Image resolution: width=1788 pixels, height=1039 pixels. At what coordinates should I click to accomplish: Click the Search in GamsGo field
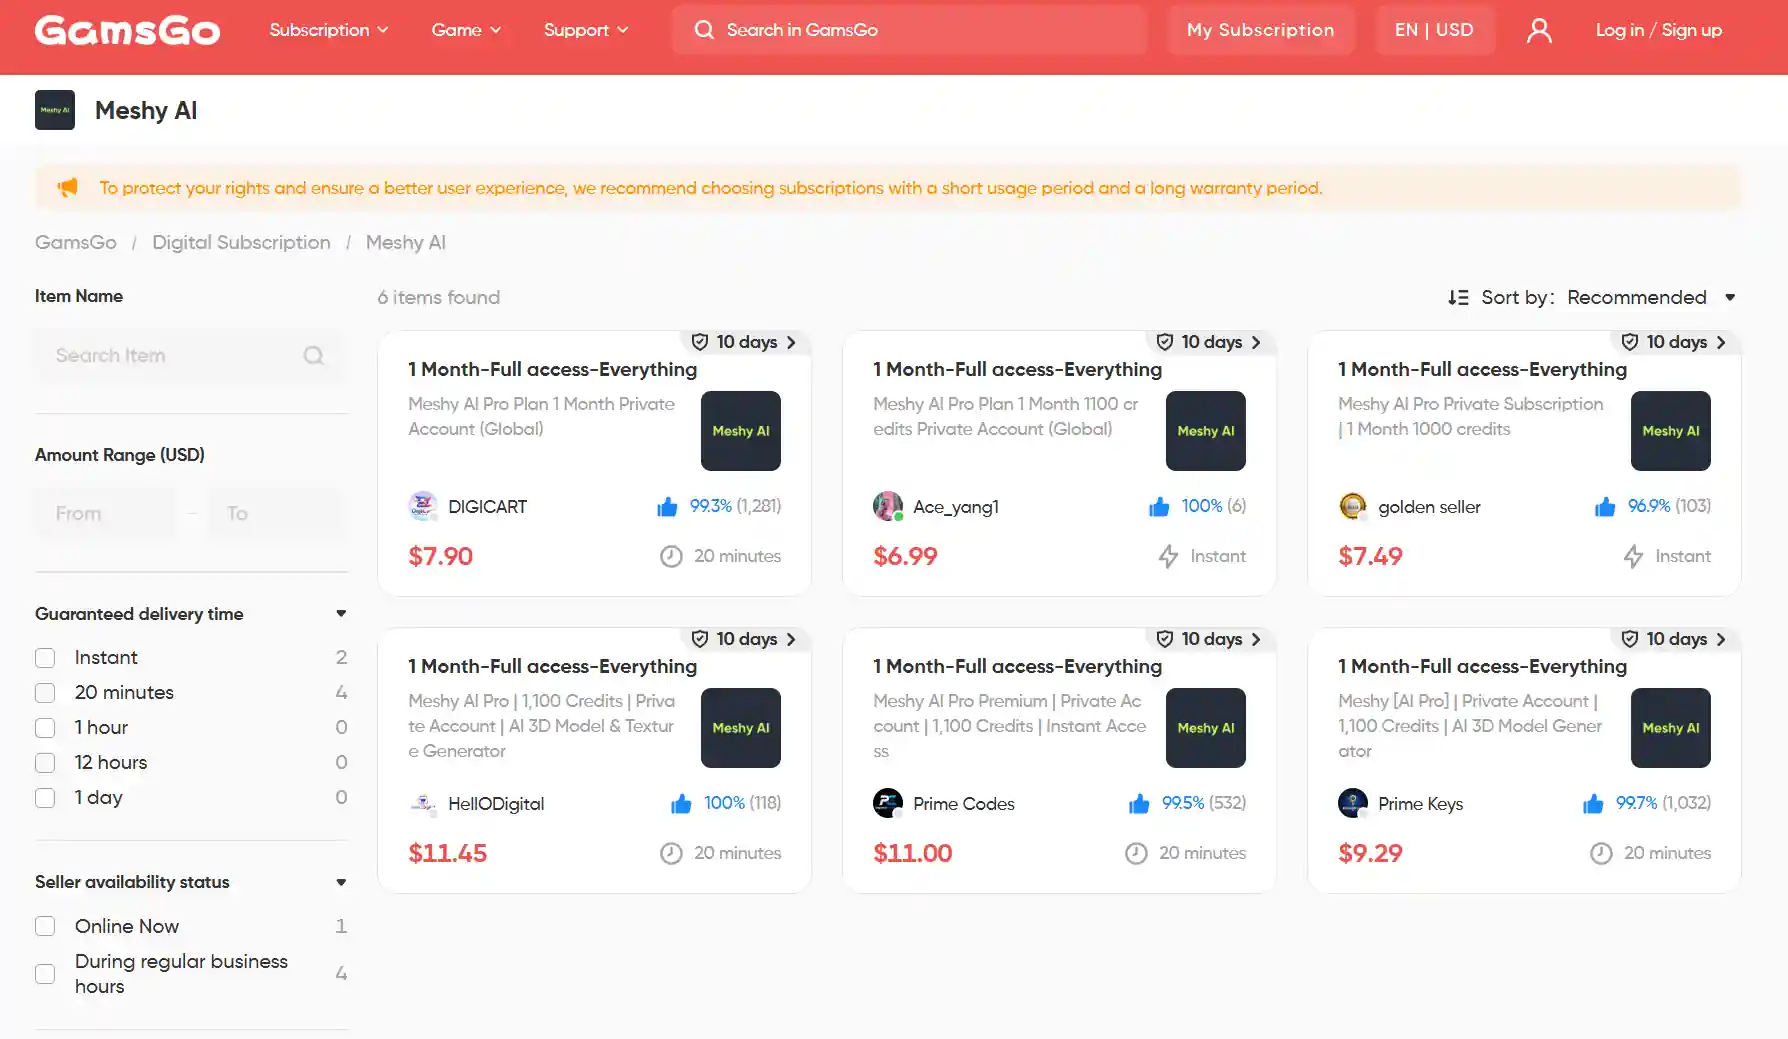coord(910,30)
